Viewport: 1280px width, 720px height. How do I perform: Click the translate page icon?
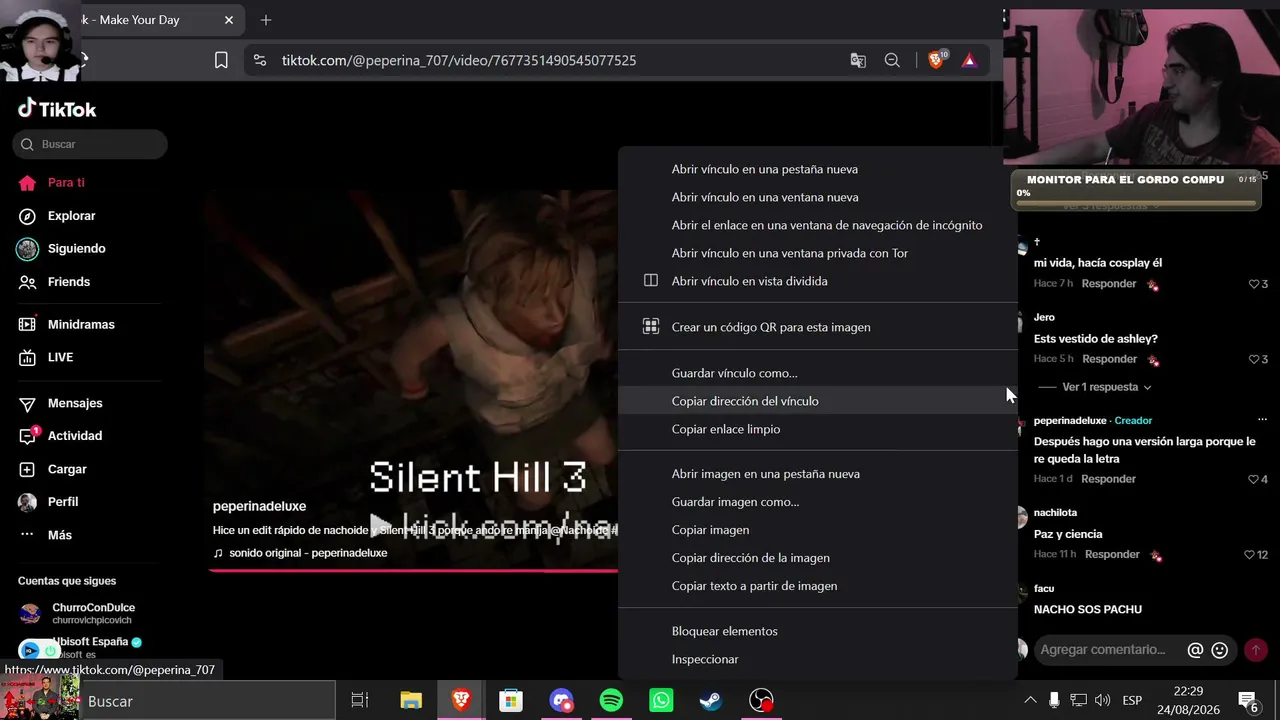[858, 60]
